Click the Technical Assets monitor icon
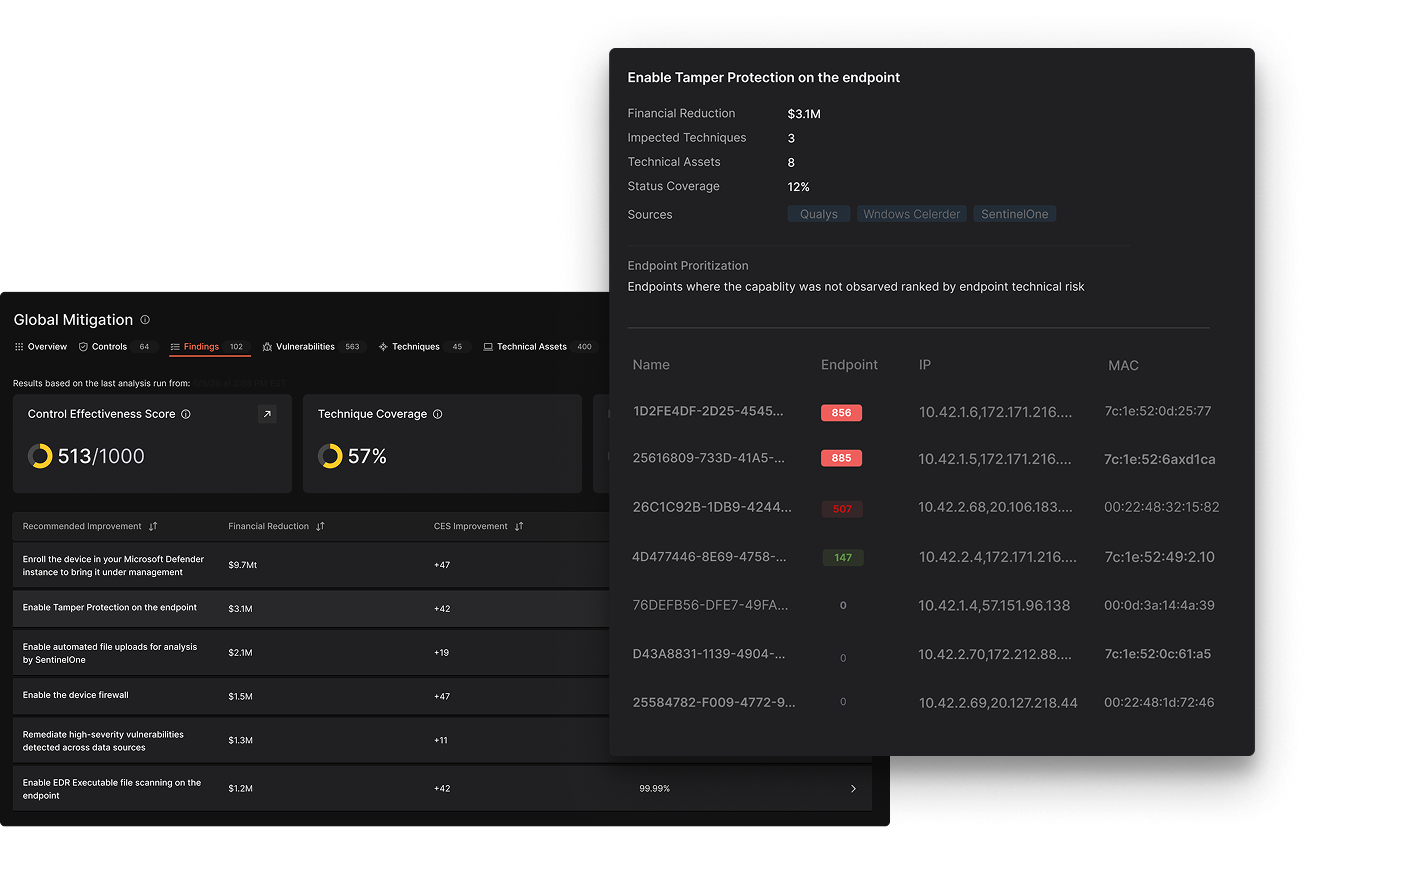 pos(489,346)
